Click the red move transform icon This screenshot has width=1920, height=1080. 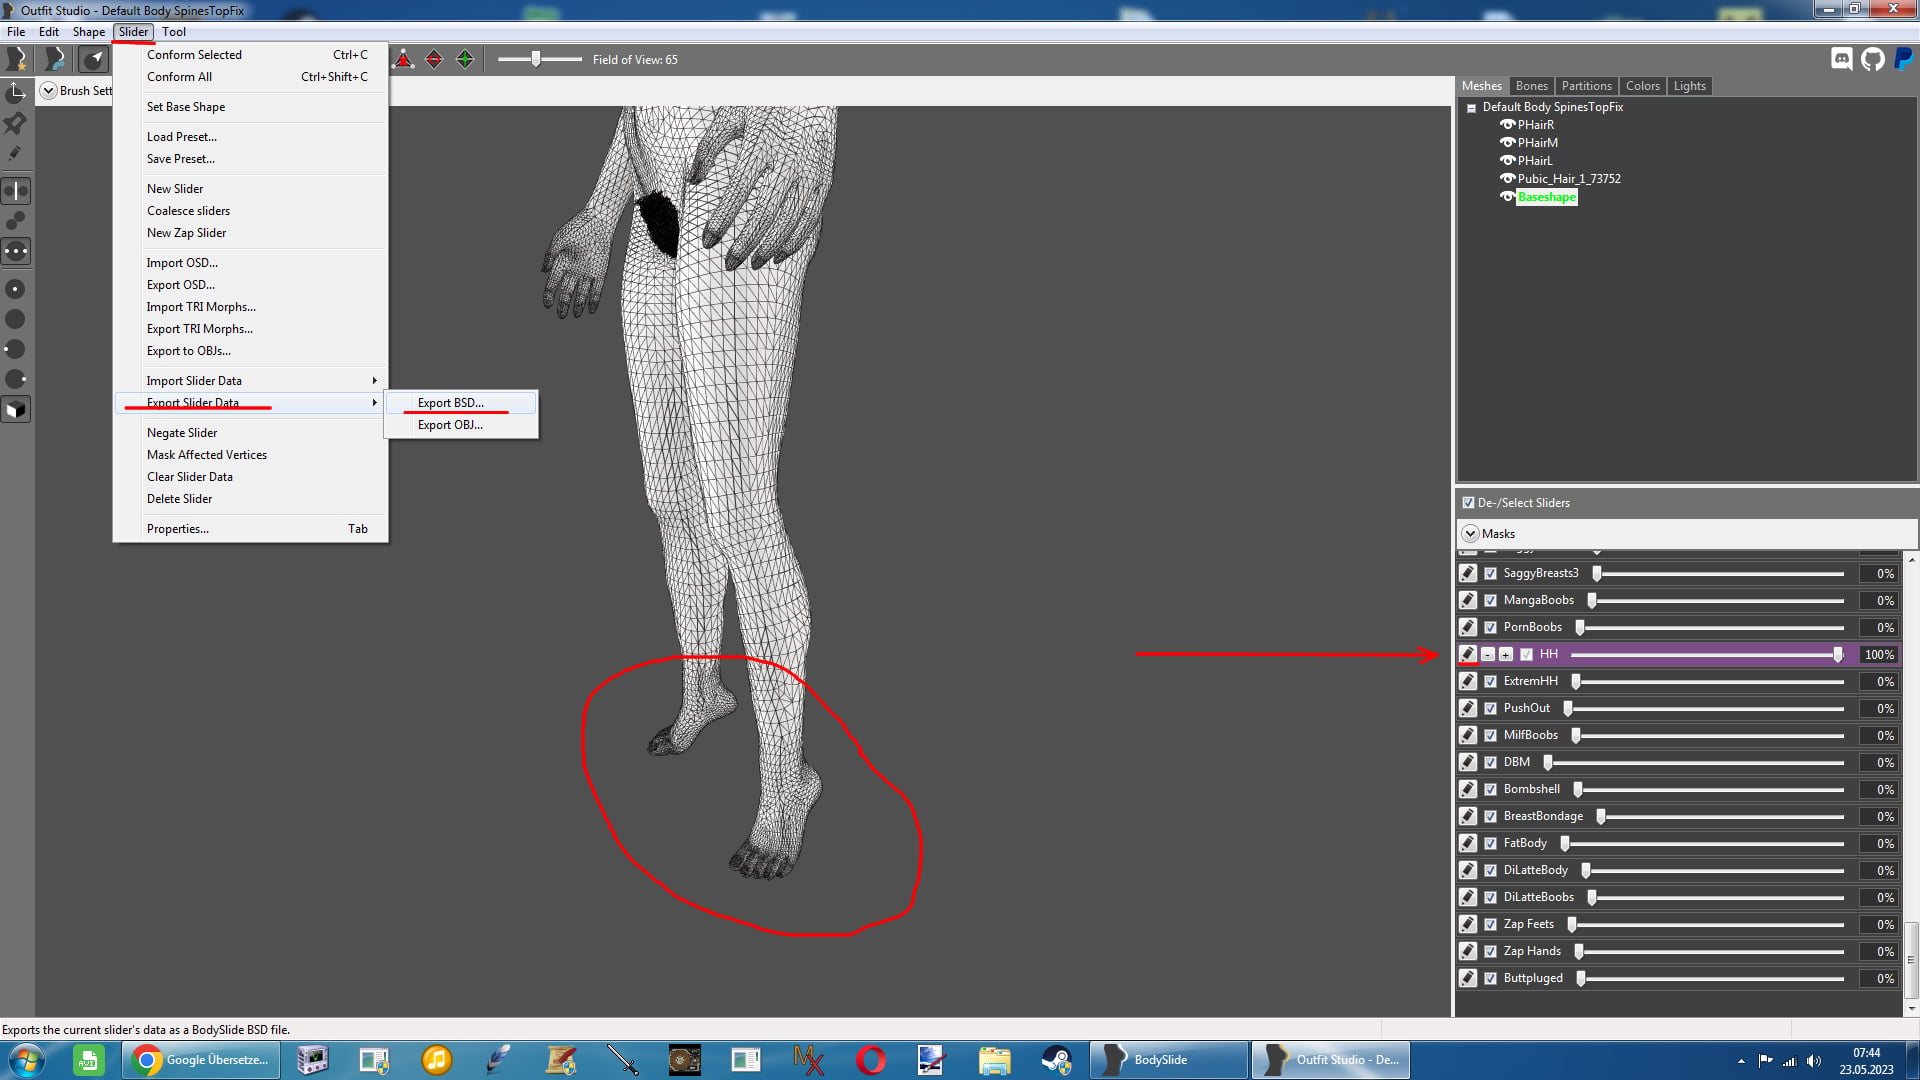click(403, 59)
